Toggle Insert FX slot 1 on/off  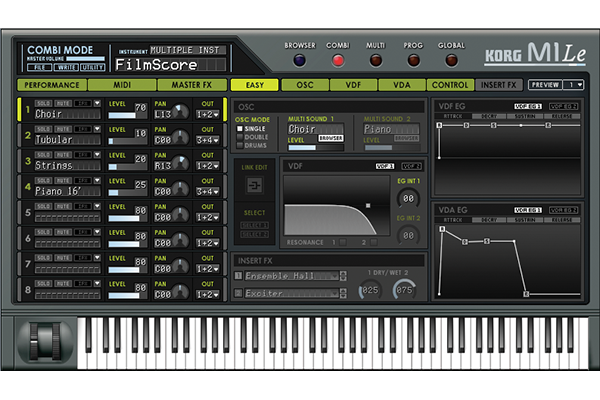(x=238, y=276)
